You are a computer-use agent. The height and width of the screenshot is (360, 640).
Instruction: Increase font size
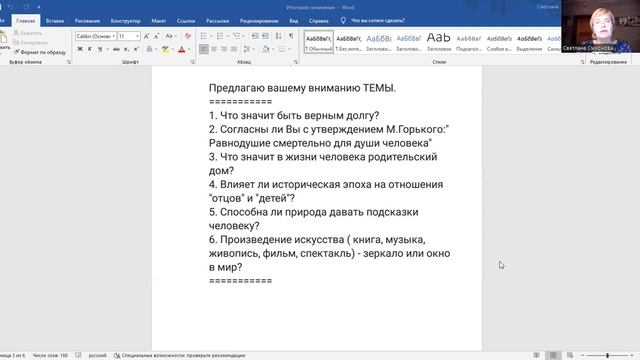tap(147, 36)
